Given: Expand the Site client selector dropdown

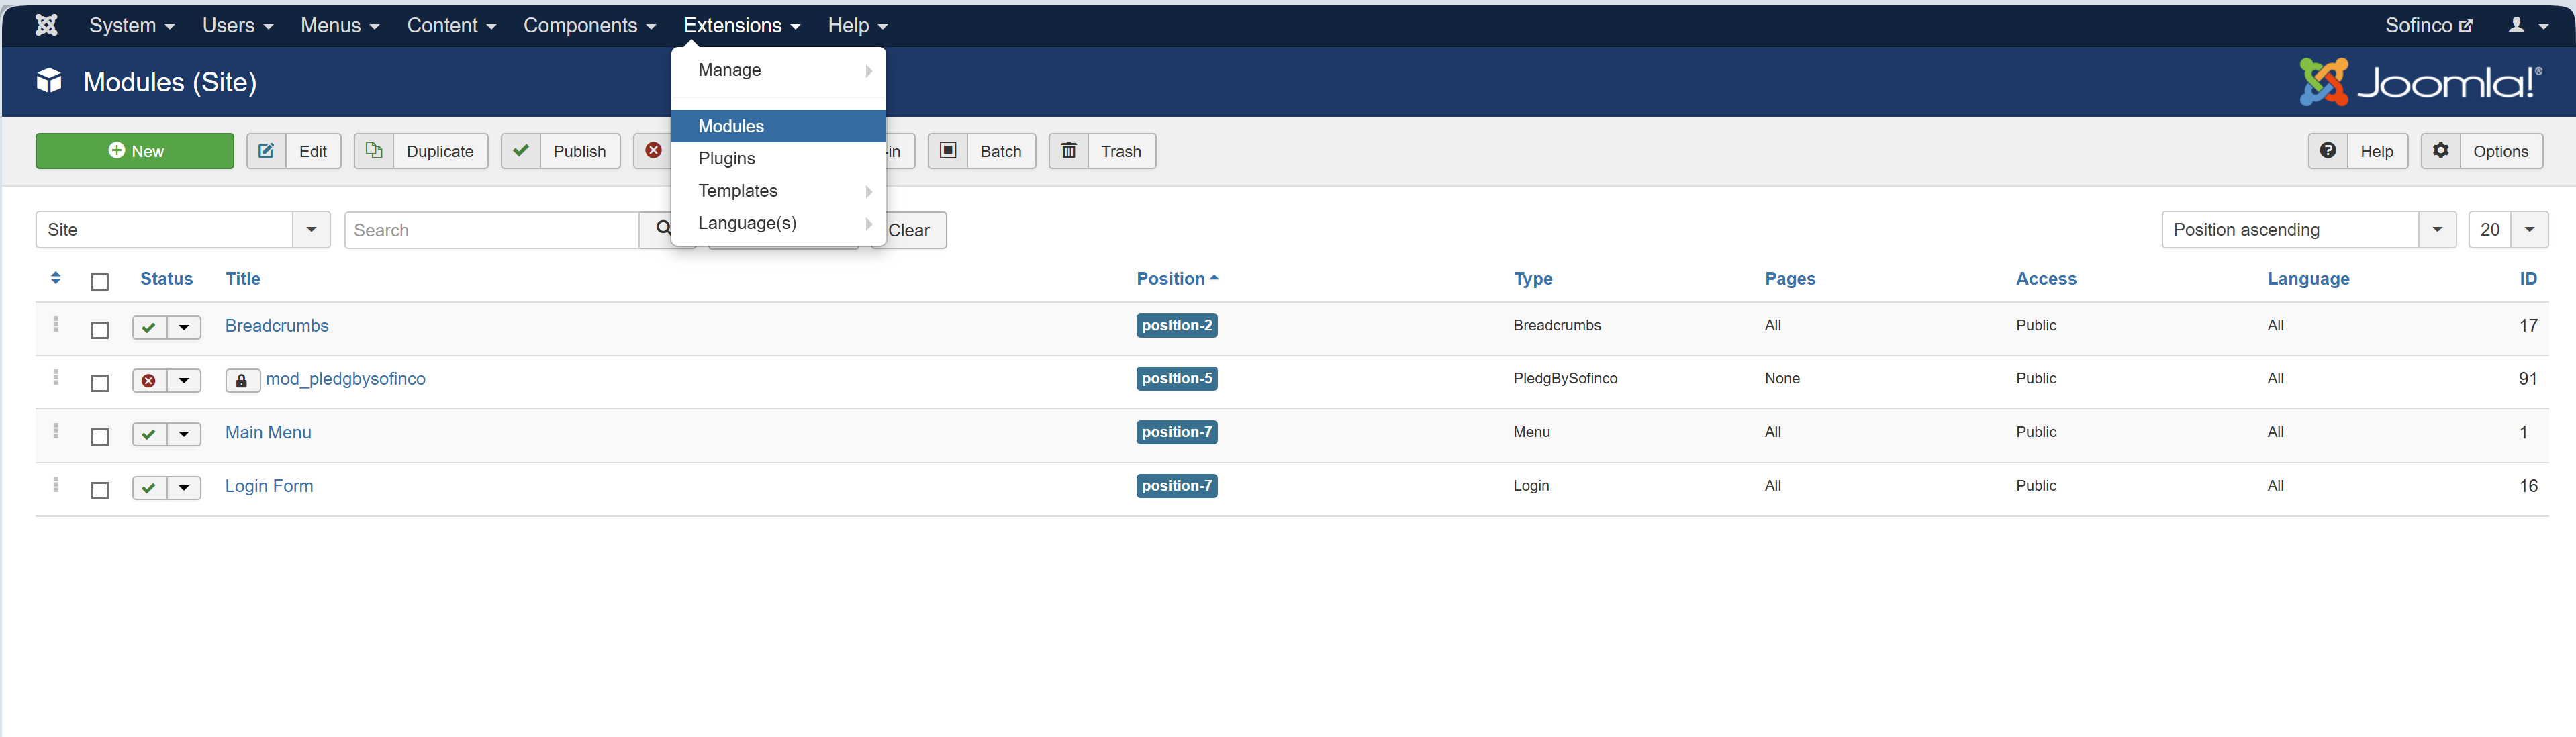Looking at the screenshot, I should click(x=183, y=229).
